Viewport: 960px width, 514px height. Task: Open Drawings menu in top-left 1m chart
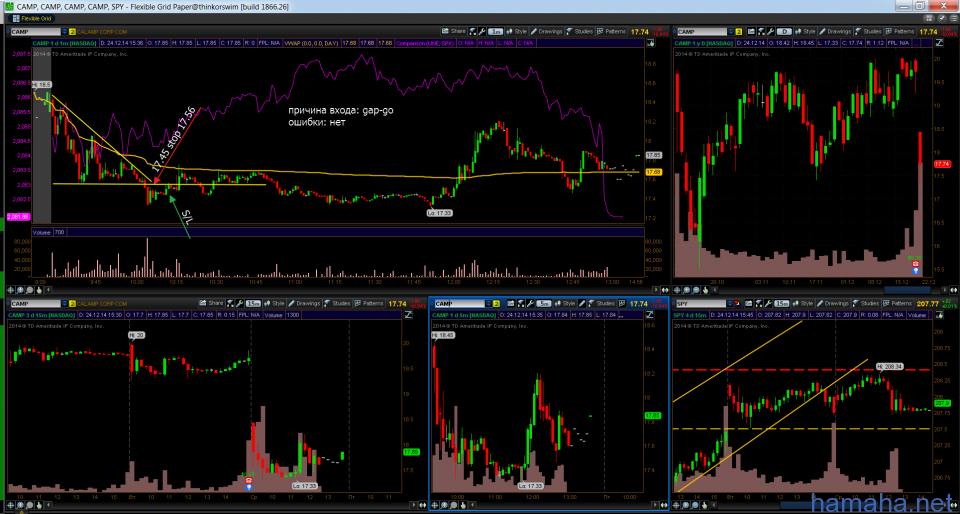coord(546,31)
